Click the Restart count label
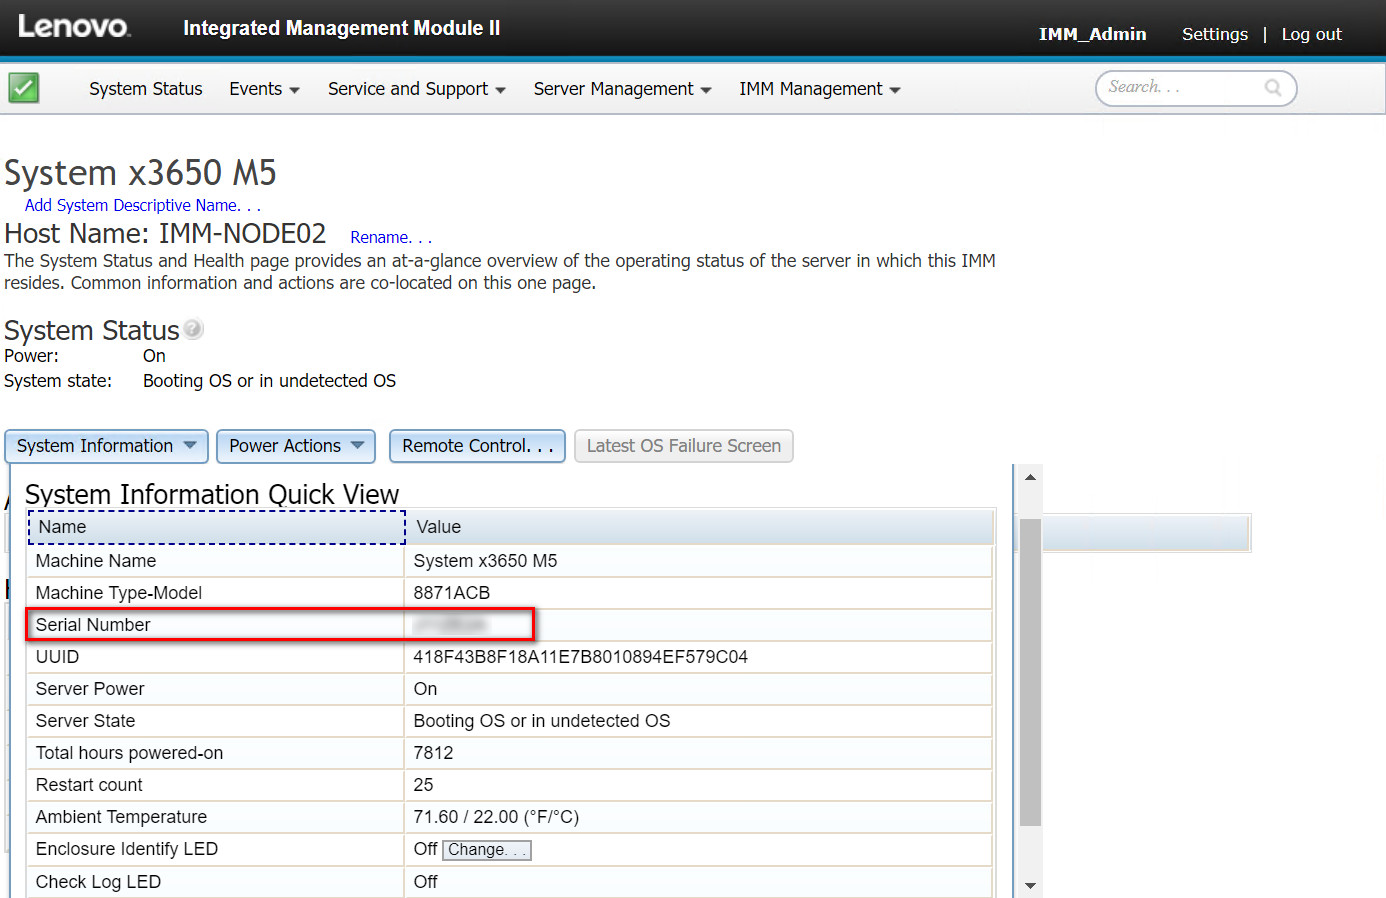 [89, 785]
